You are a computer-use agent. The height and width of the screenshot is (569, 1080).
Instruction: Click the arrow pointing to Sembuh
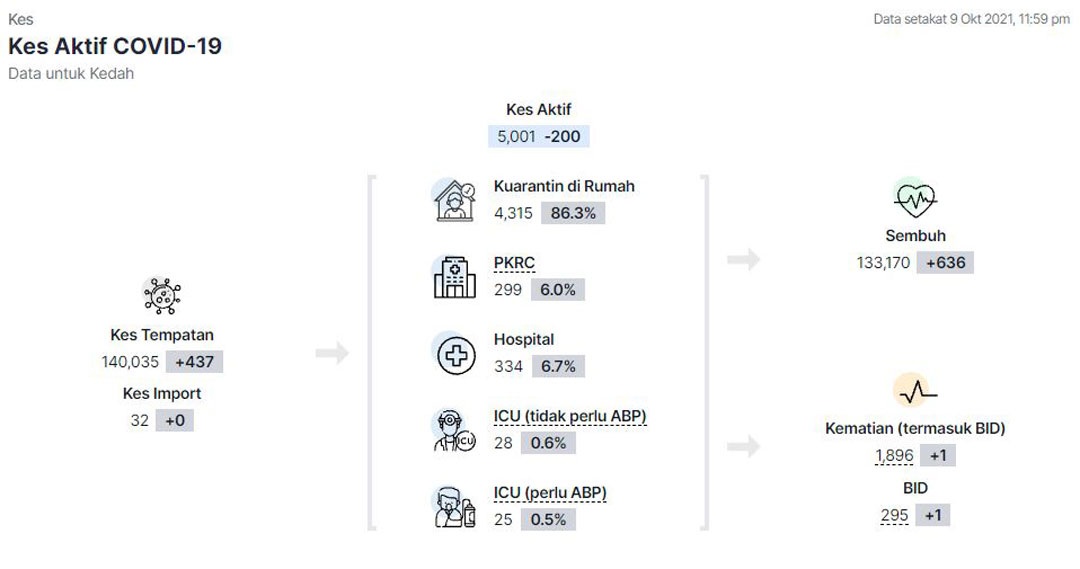tap(743, 260)
